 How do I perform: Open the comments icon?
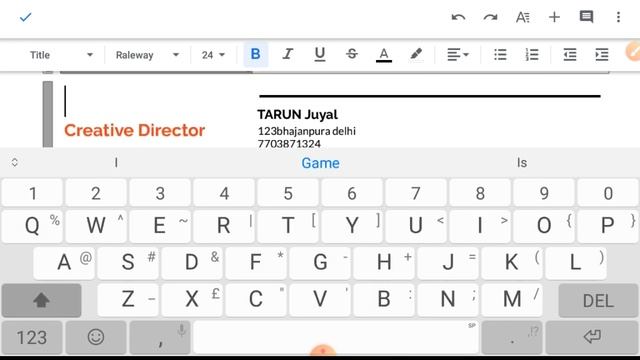(587, 17)
